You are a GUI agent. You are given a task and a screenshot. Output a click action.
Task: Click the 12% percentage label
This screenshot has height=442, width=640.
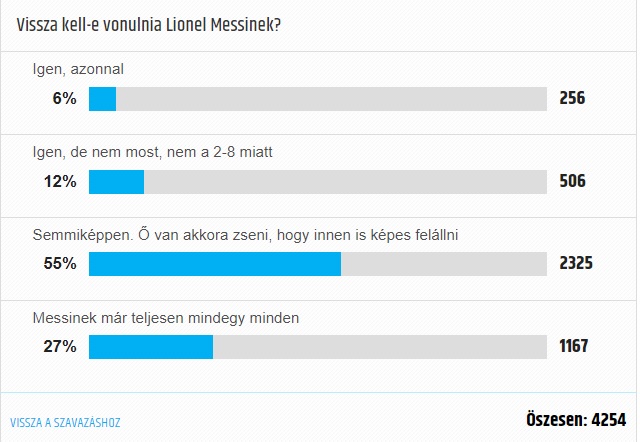click(60, 182)
